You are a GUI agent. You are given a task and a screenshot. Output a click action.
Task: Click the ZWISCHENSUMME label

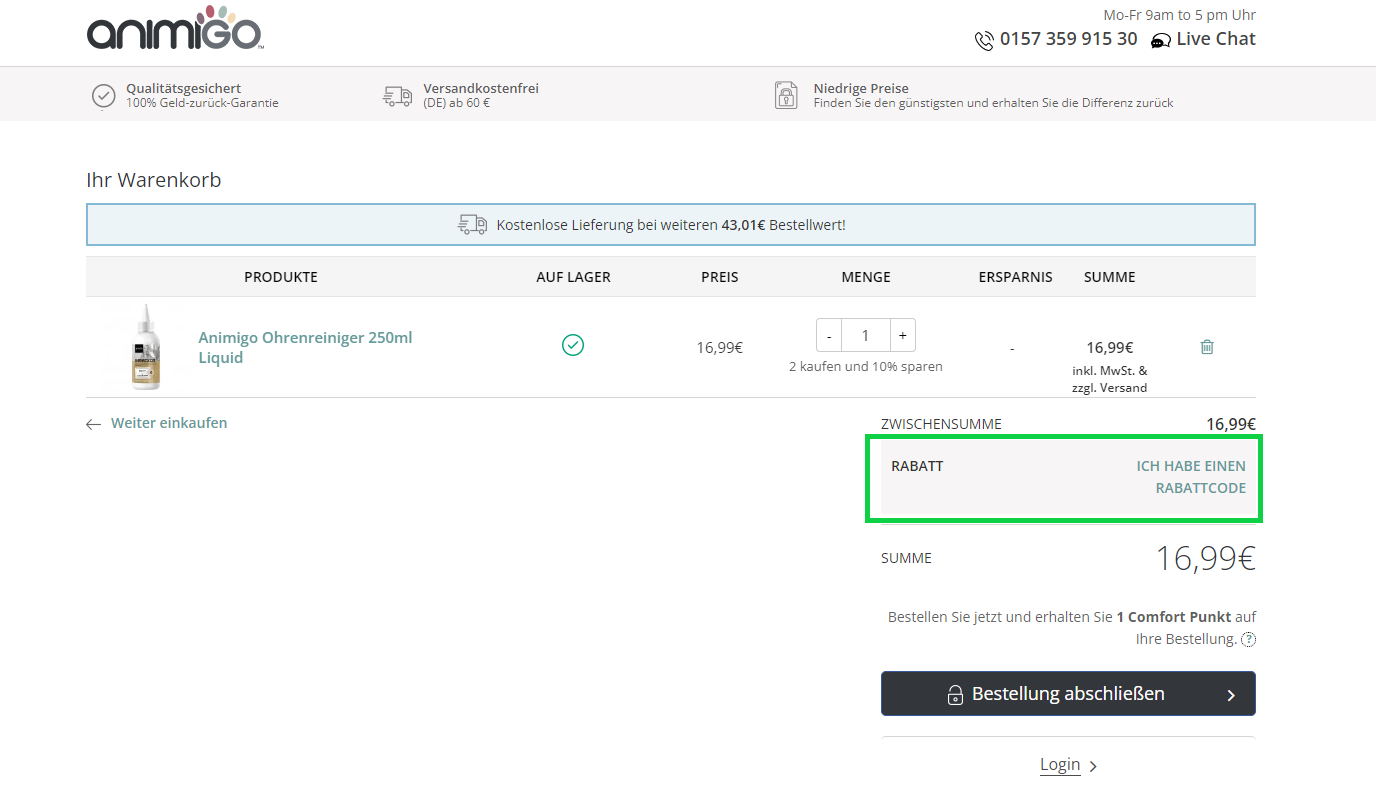[x=941, y=424]
